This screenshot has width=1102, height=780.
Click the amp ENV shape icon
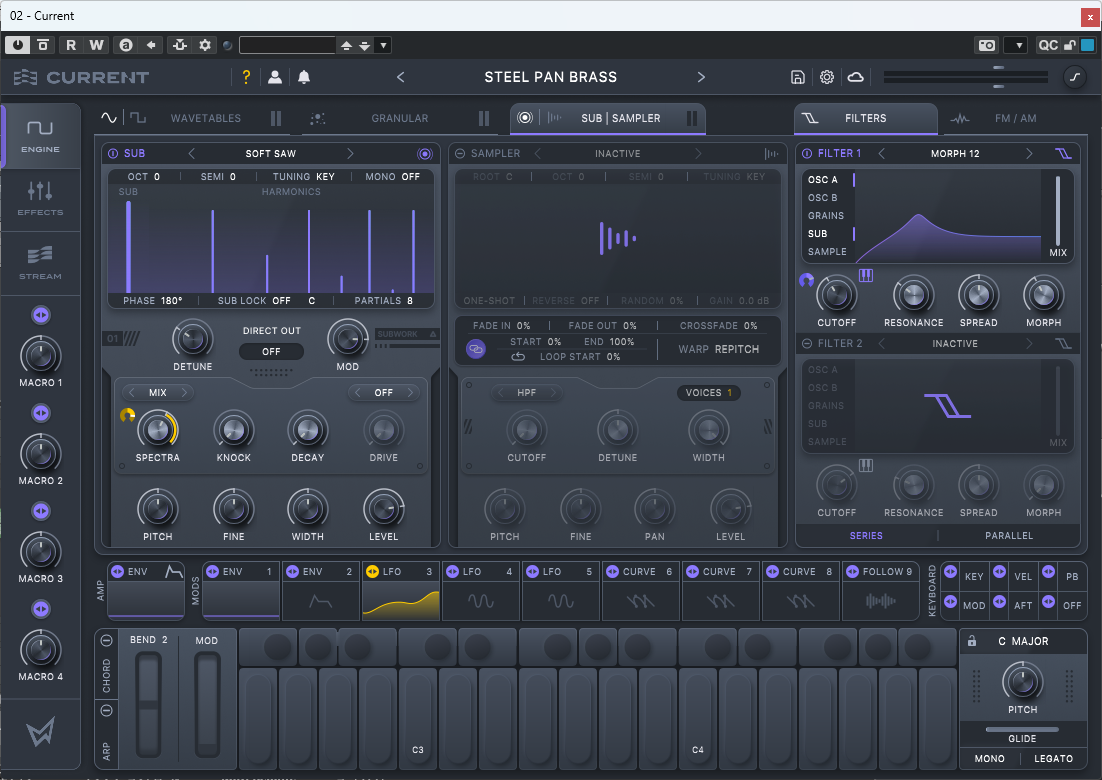173,572
